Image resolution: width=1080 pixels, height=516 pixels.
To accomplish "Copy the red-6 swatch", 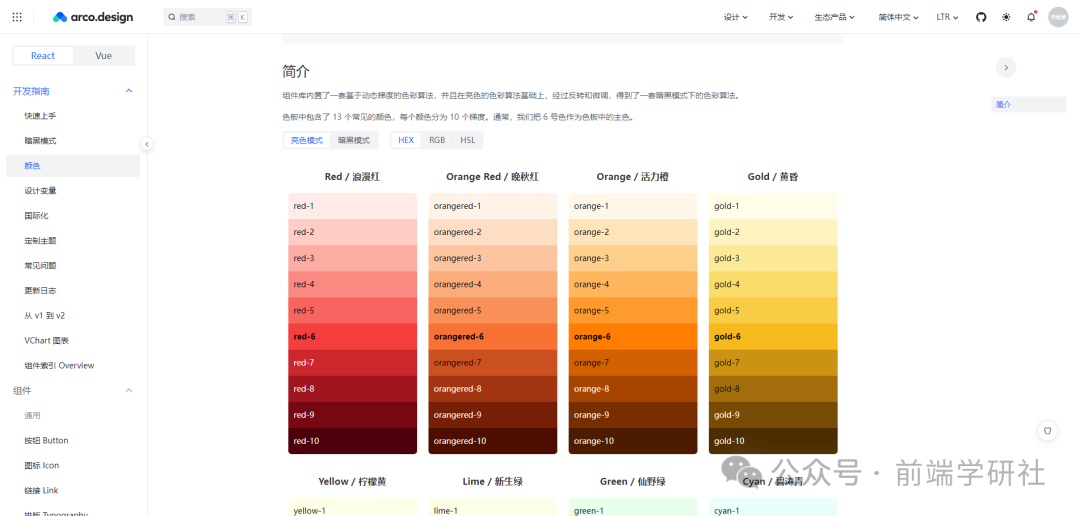I will coord(353,337).
